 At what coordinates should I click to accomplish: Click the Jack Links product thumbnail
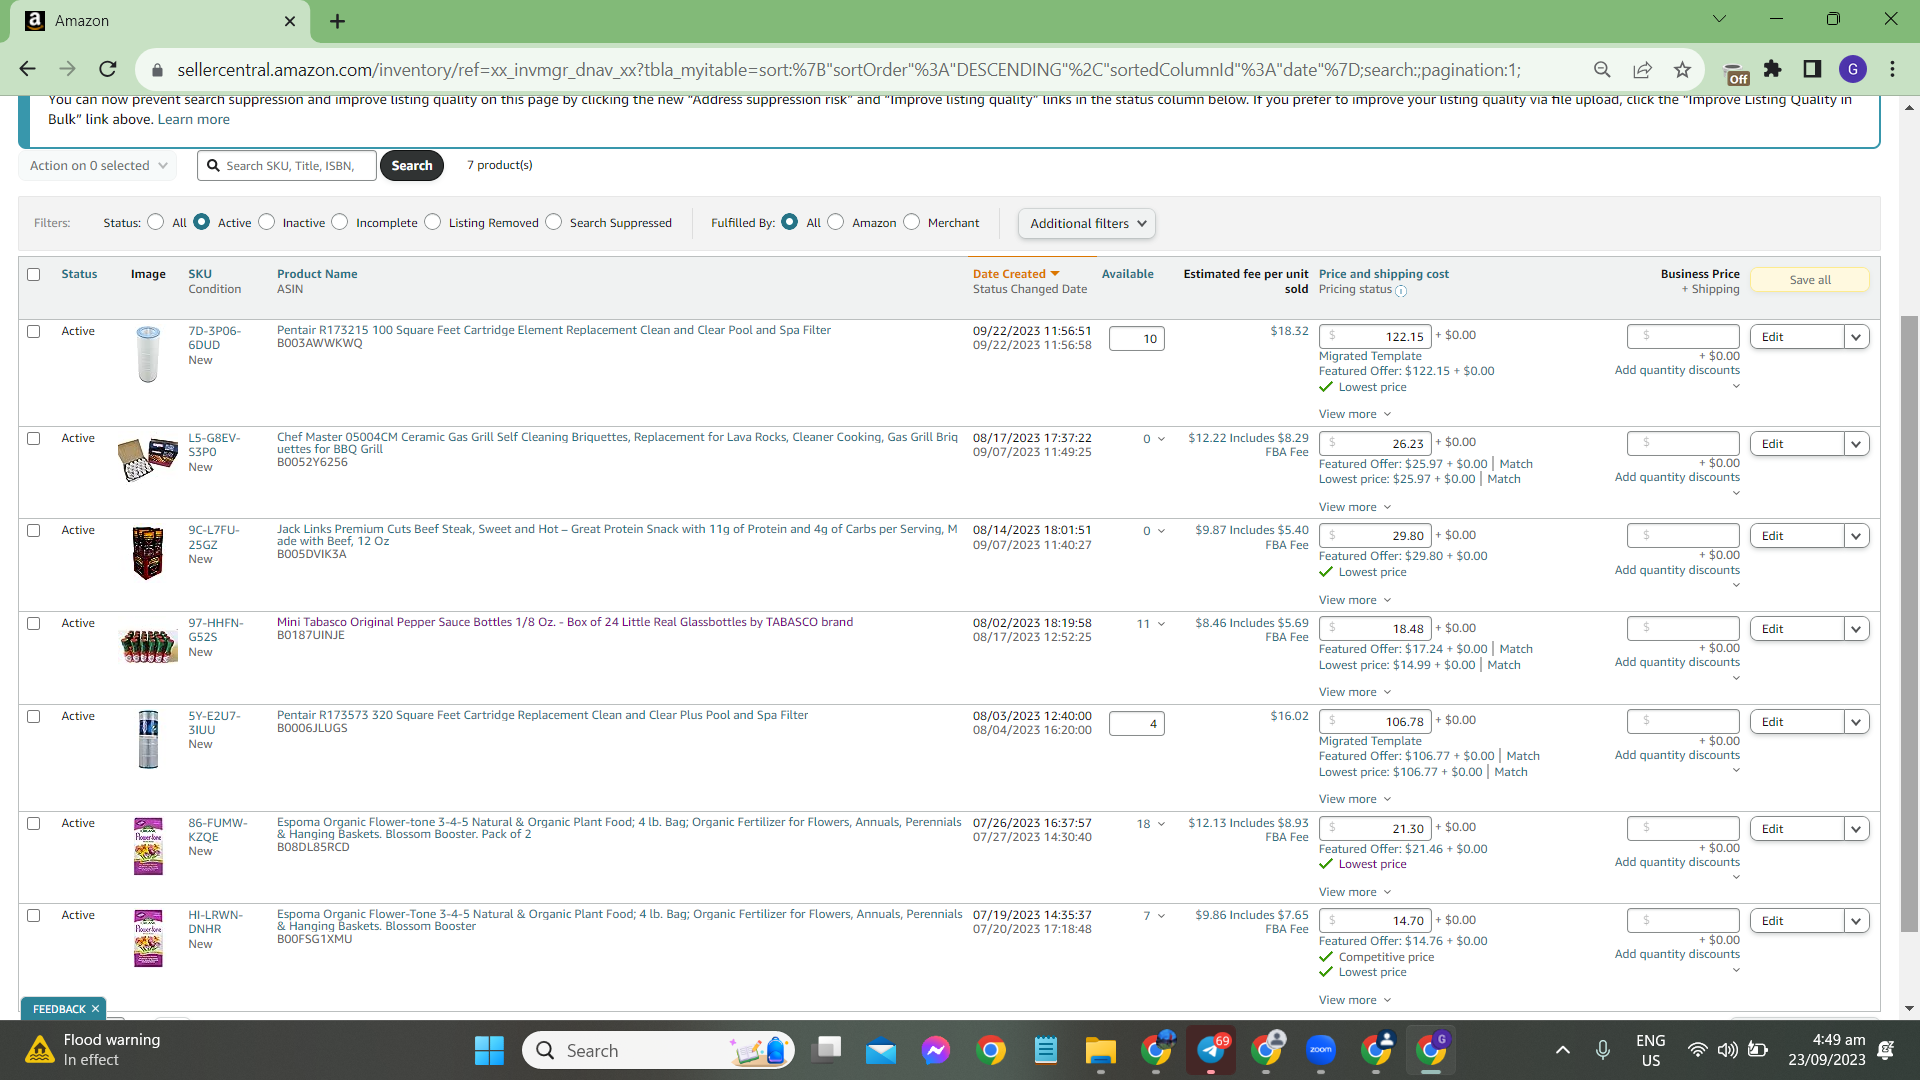click(x=148, y=553)
